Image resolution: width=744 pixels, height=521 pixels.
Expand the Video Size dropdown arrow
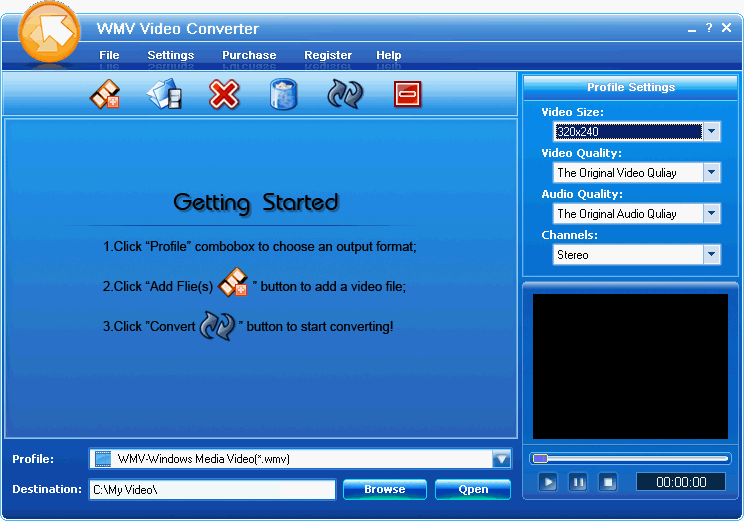[712, 131]
